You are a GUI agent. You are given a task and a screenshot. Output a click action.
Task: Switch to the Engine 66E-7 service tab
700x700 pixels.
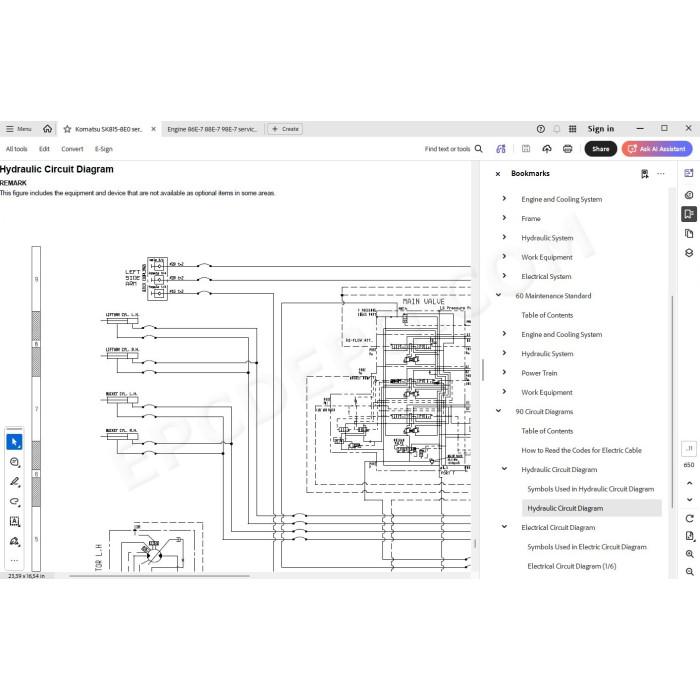212,129
